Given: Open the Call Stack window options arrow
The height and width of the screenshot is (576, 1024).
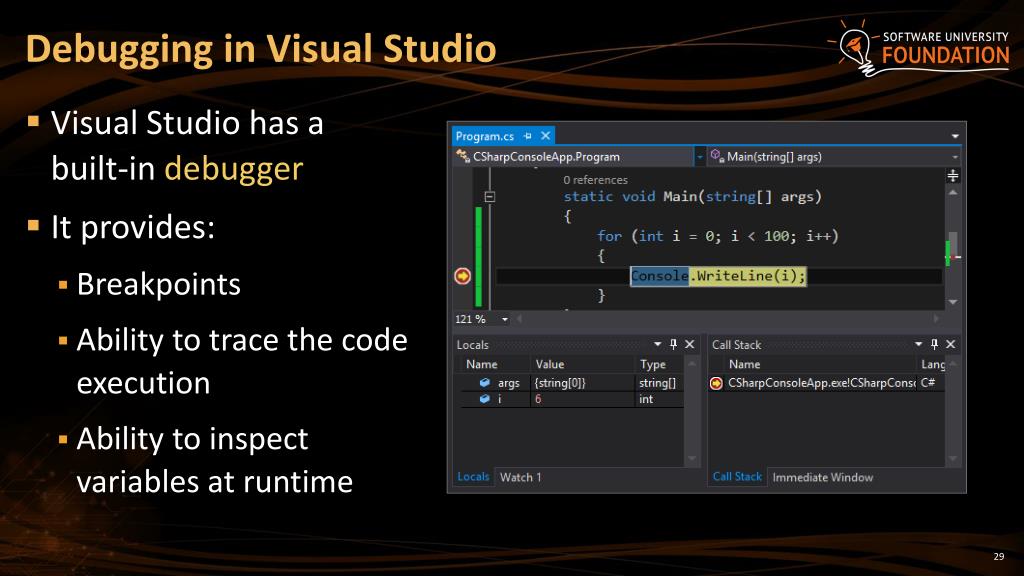Looking at the screenshot, I should (918, 344).
